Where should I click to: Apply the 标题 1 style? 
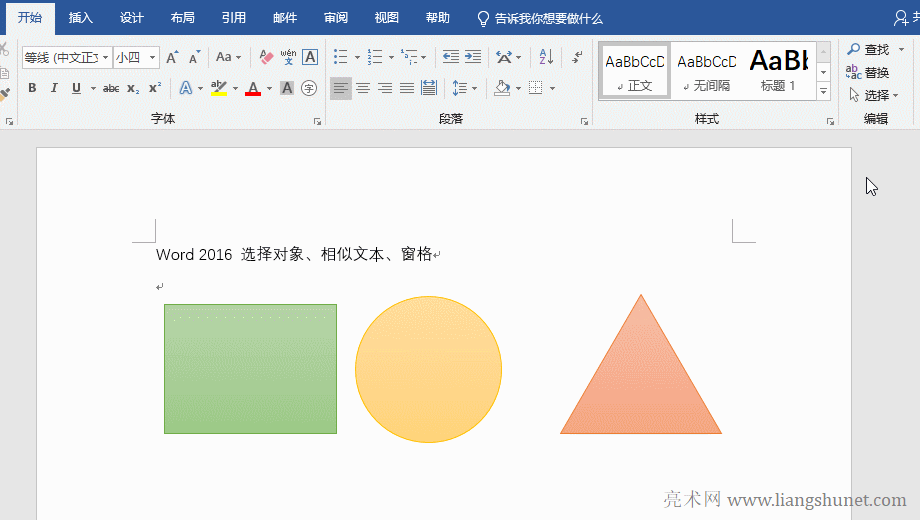pyautogui.click(x=779, y=71)
